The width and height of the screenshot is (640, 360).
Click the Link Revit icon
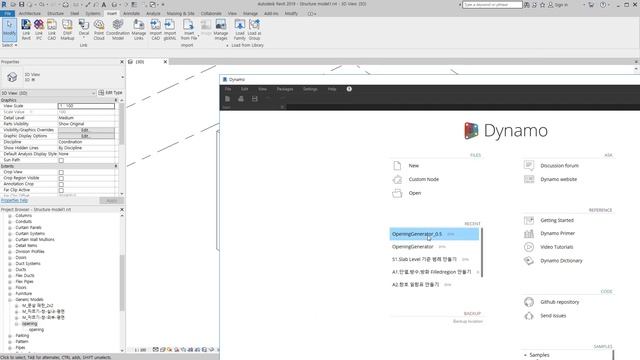tap(26, 30)
